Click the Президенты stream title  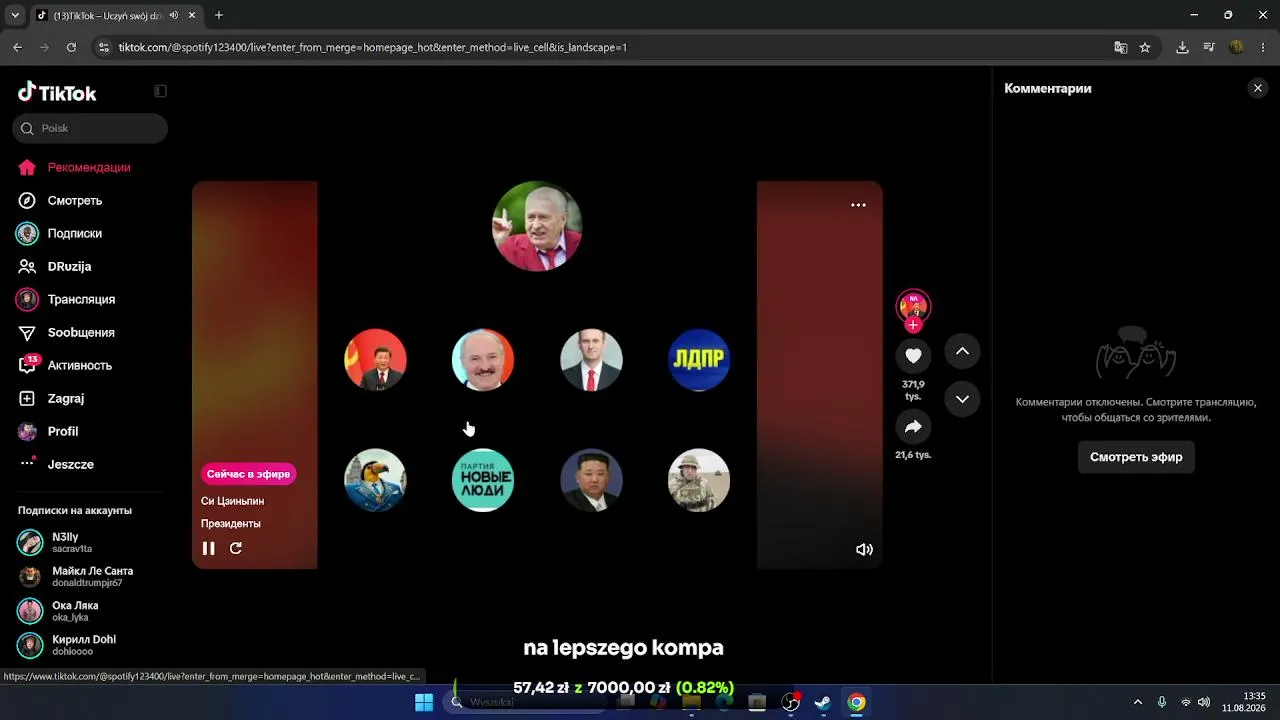(x=230, y=524)
